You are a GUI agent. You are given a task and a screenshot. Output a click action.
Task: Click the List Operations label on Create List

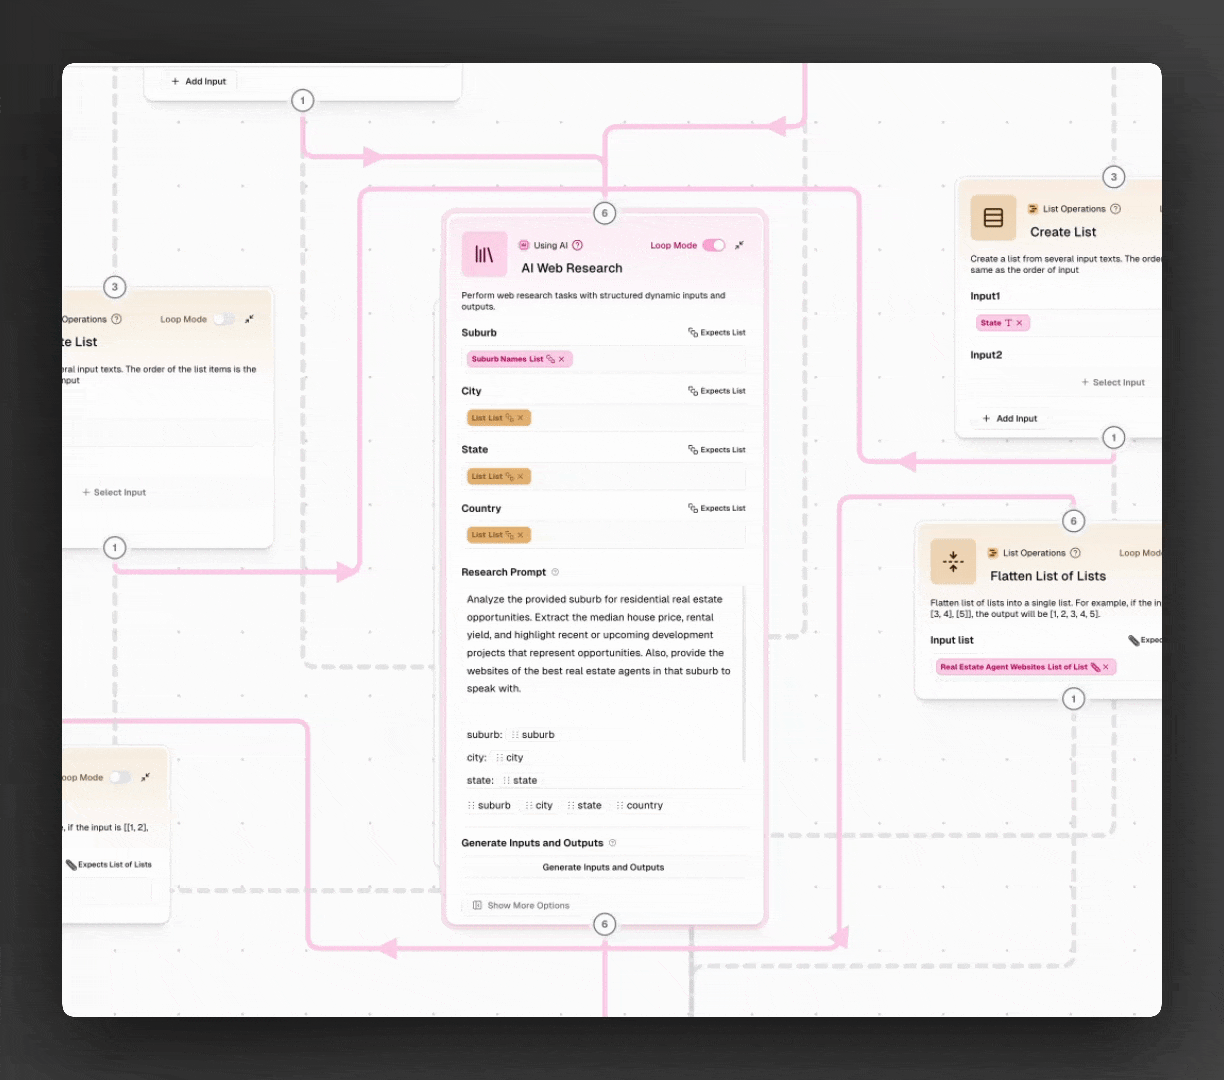coord(1075,209)
